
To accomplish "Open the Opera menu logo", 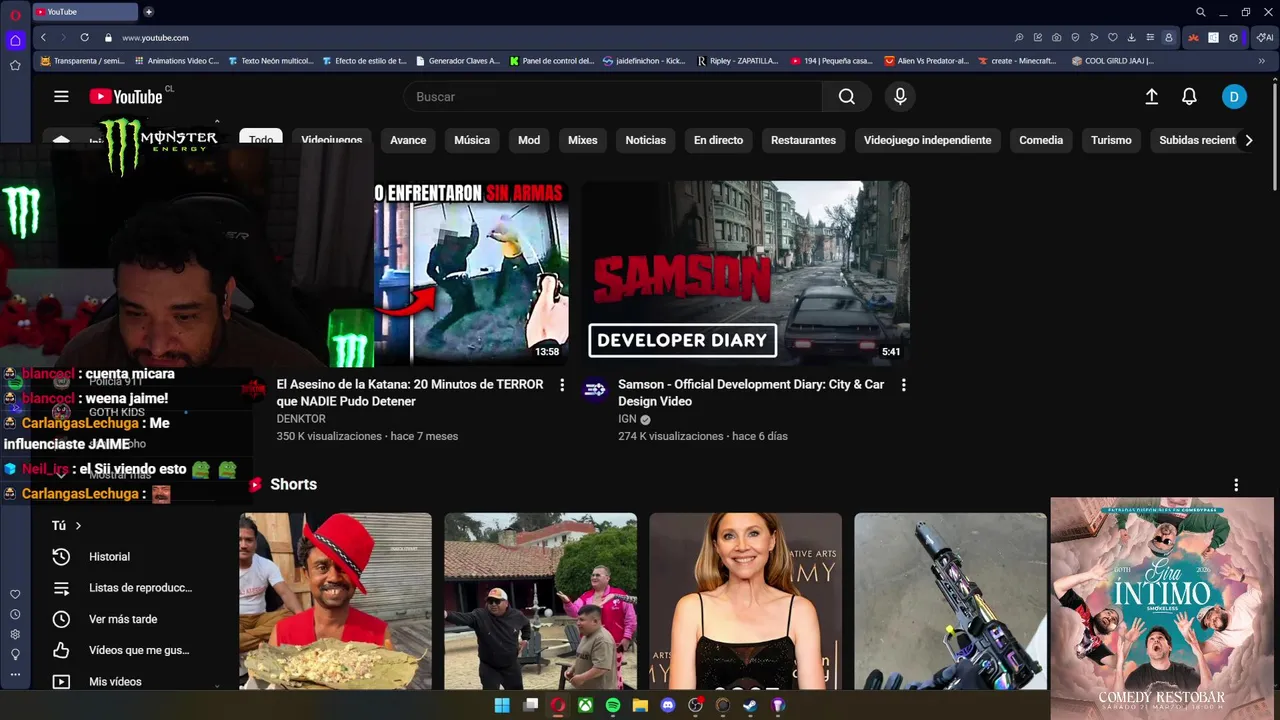I will [15, 14].
